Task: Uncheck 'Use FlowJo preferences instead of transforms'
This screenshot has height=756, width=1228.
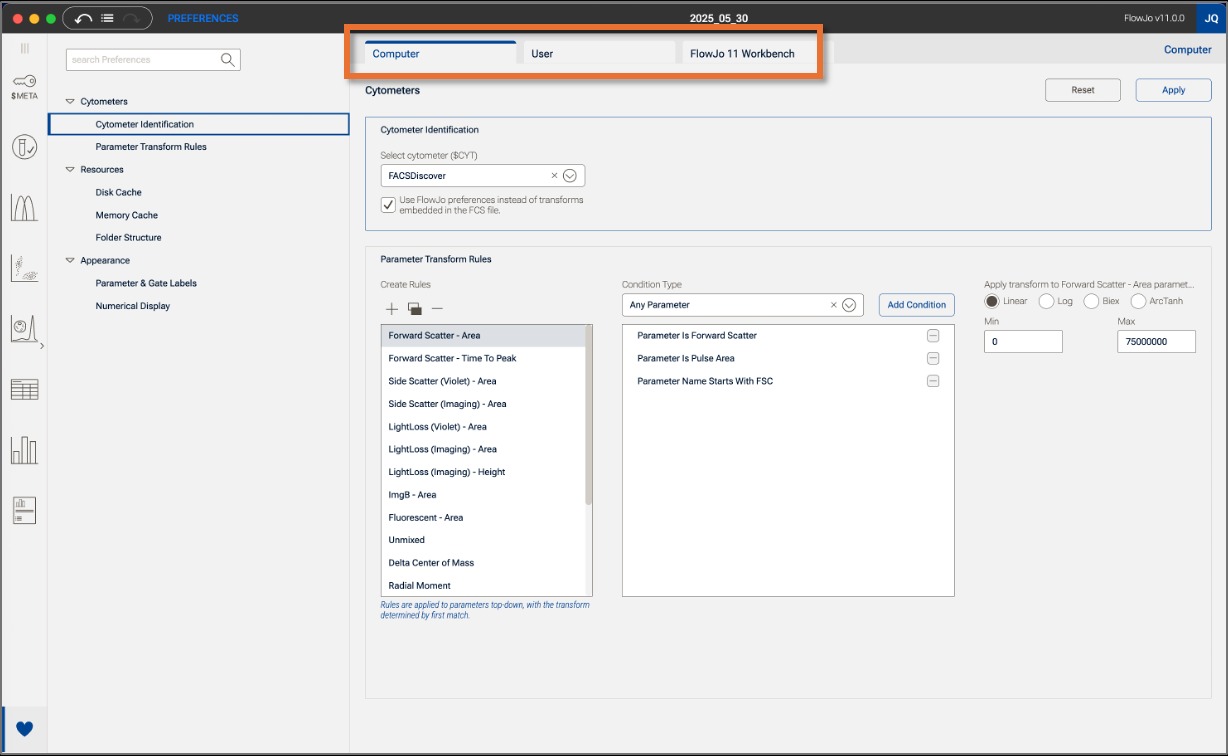Action: point(388,204)
